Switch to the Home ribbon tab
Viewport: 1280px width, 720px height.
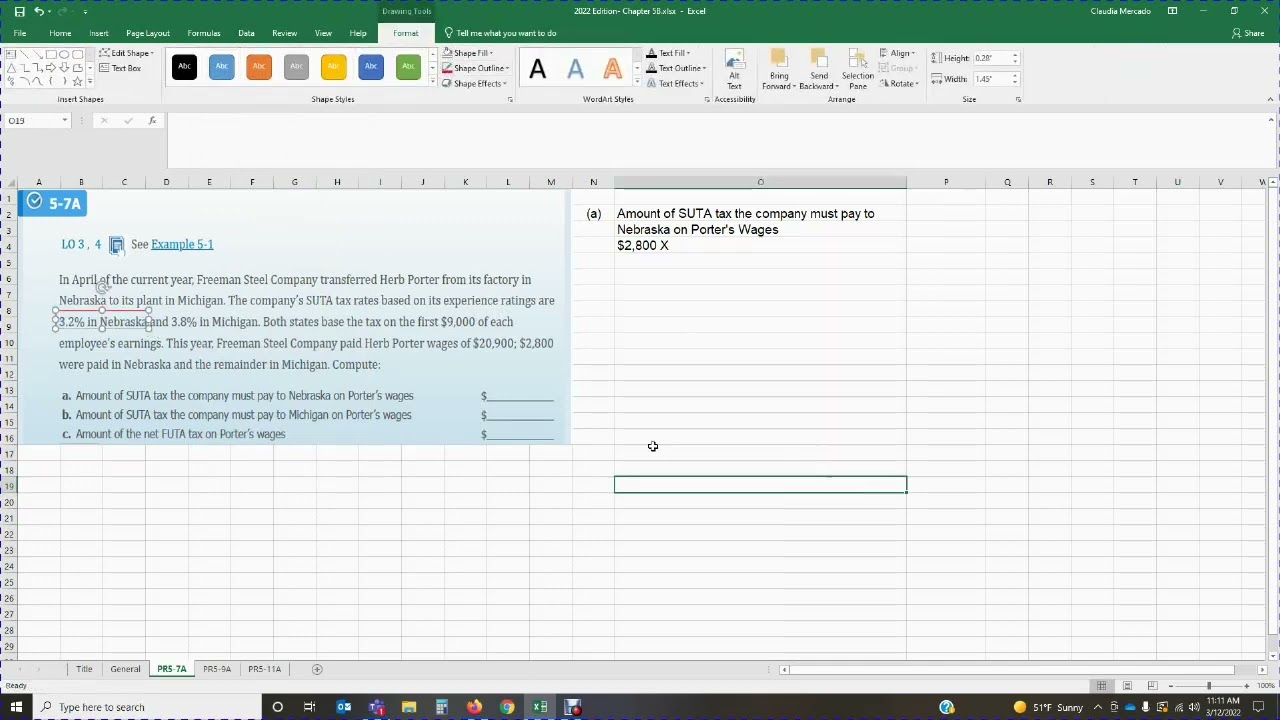60,33
